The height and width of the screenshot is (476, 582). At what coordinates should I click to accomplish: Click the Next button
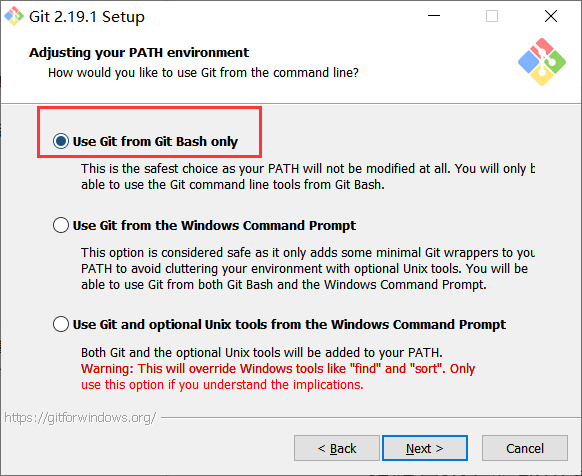tap(425, 448)
